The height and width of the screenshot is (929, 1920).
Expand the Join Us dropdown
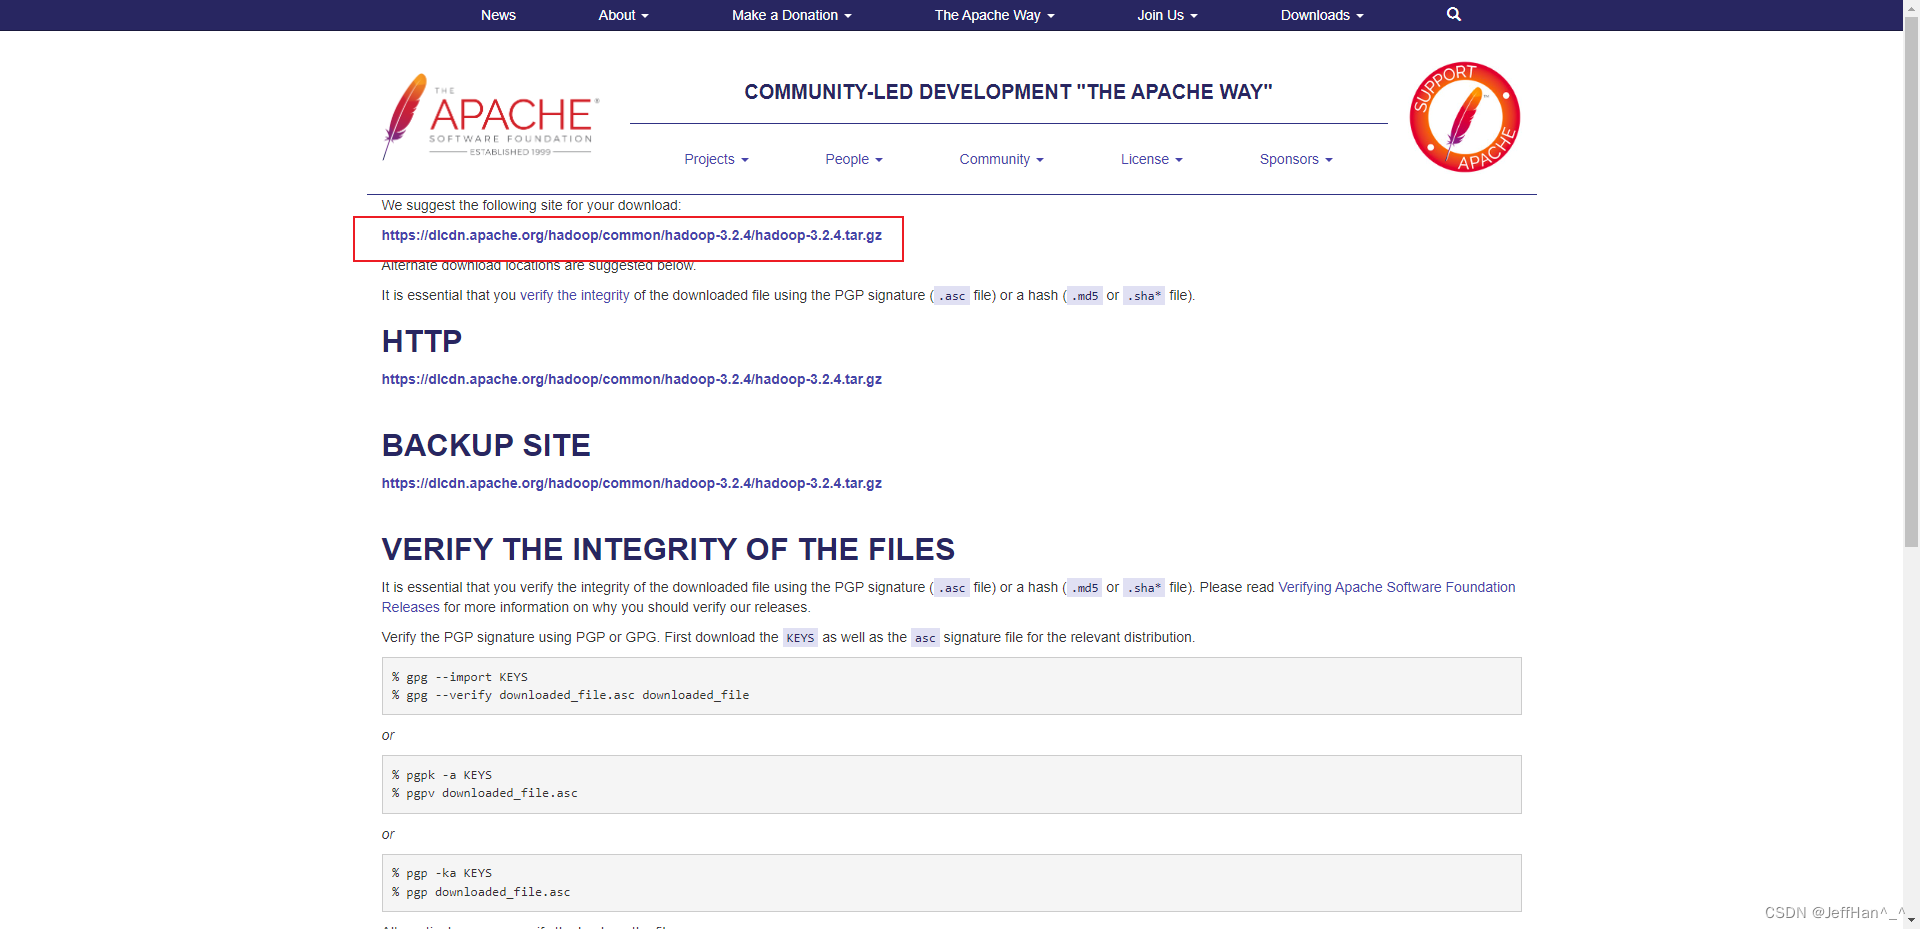pyautogui.click(x=1167, y=15)
